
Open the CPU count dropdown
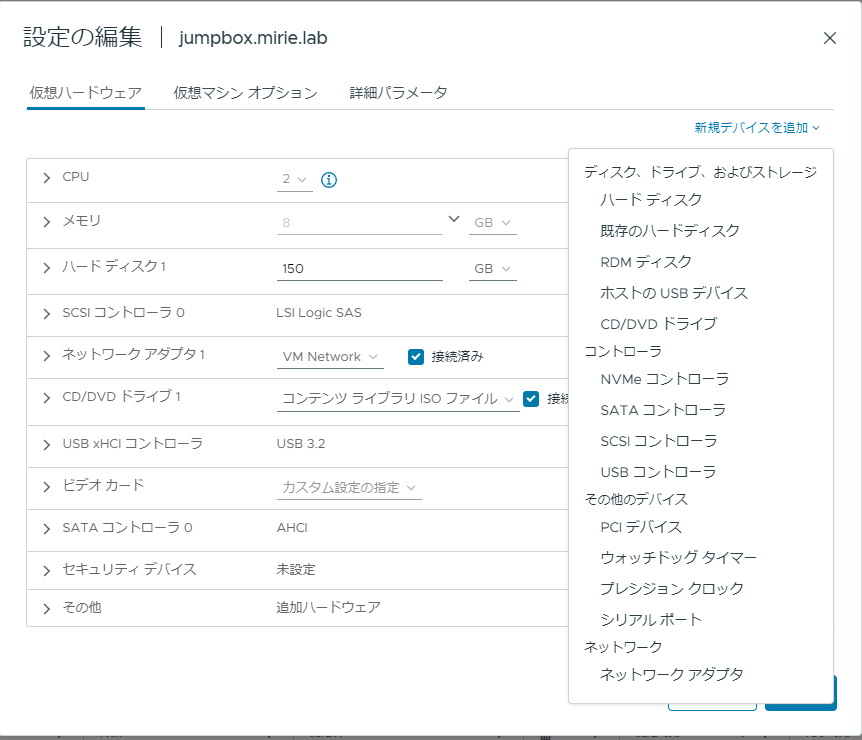295,180
